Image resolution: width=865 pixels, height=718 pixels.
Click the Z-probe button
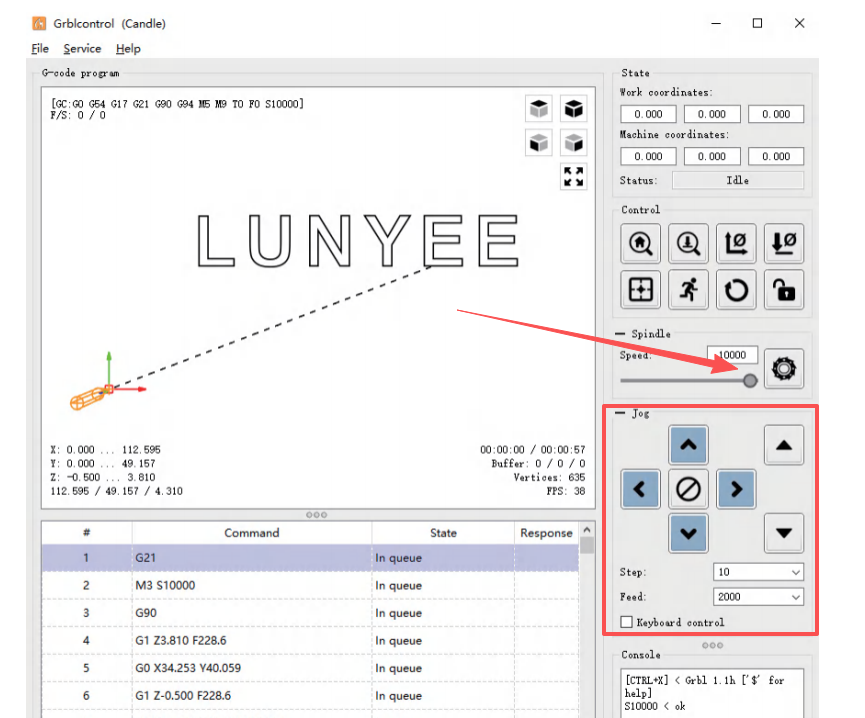688,243
